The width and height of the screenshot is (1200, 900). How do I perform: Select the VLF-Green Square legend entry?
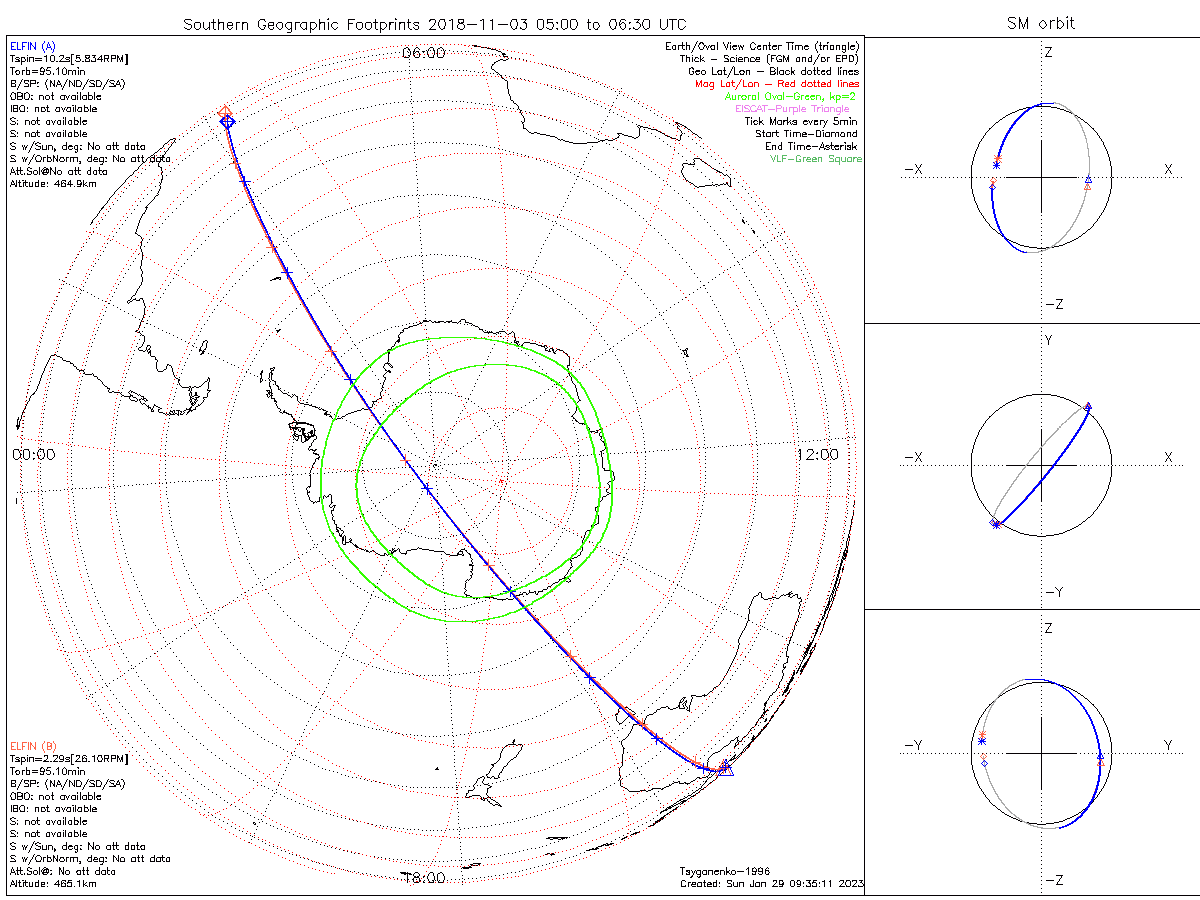click(815, 159)
